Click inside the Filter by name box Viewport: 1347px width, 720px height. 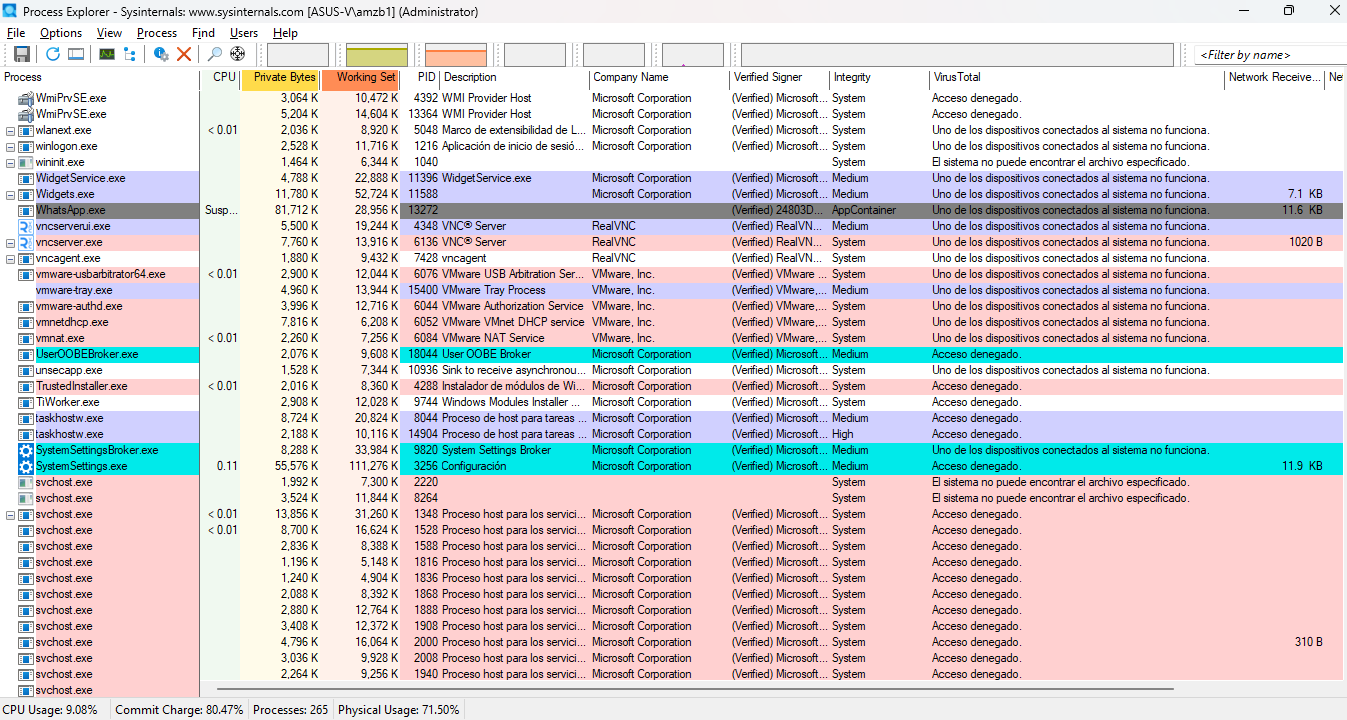point(1271,55)
